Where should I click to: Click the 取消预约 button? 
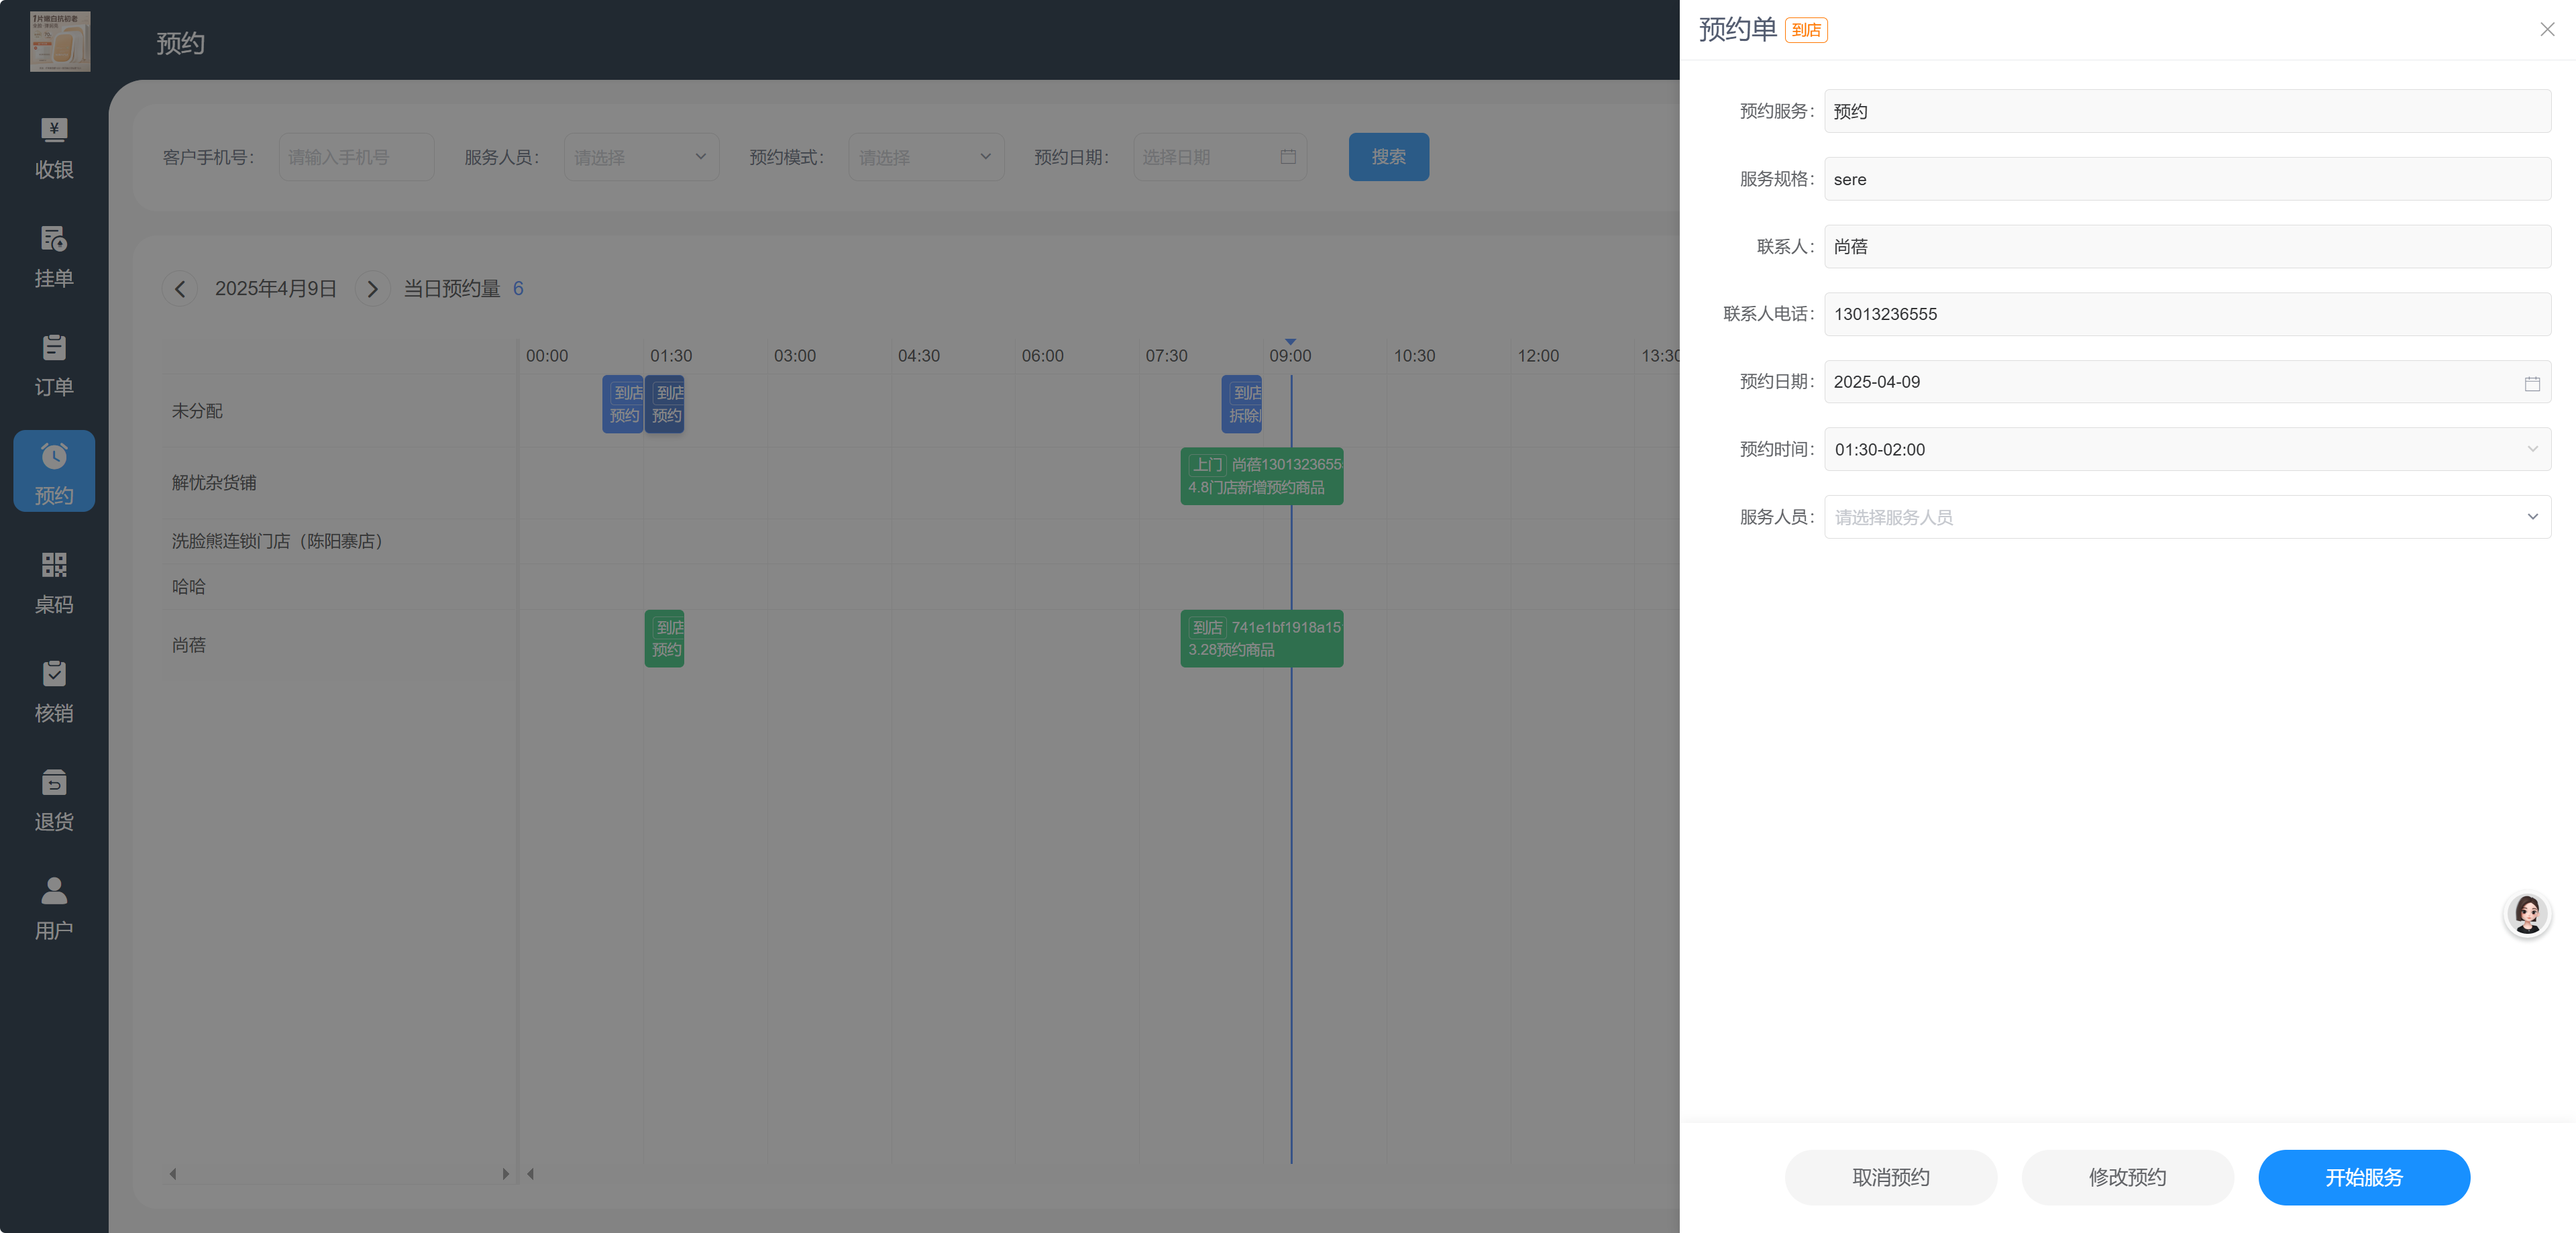click(1890, 1178)
